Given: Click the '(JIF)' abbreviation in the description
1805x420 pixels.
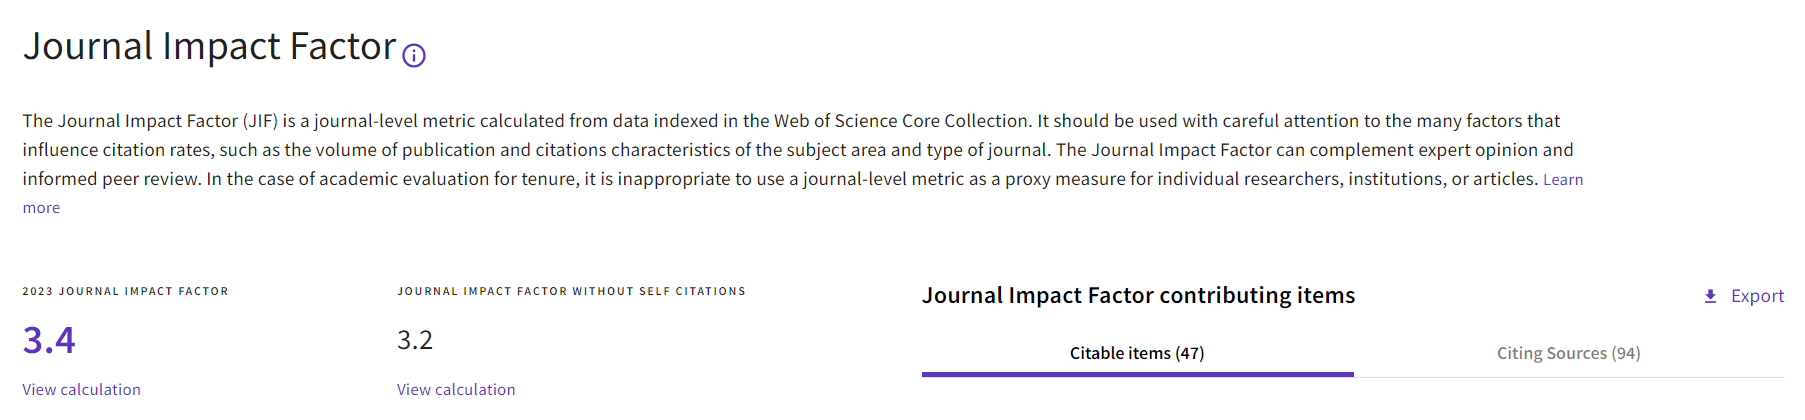Looking at the screenshot, I should 260,121.
